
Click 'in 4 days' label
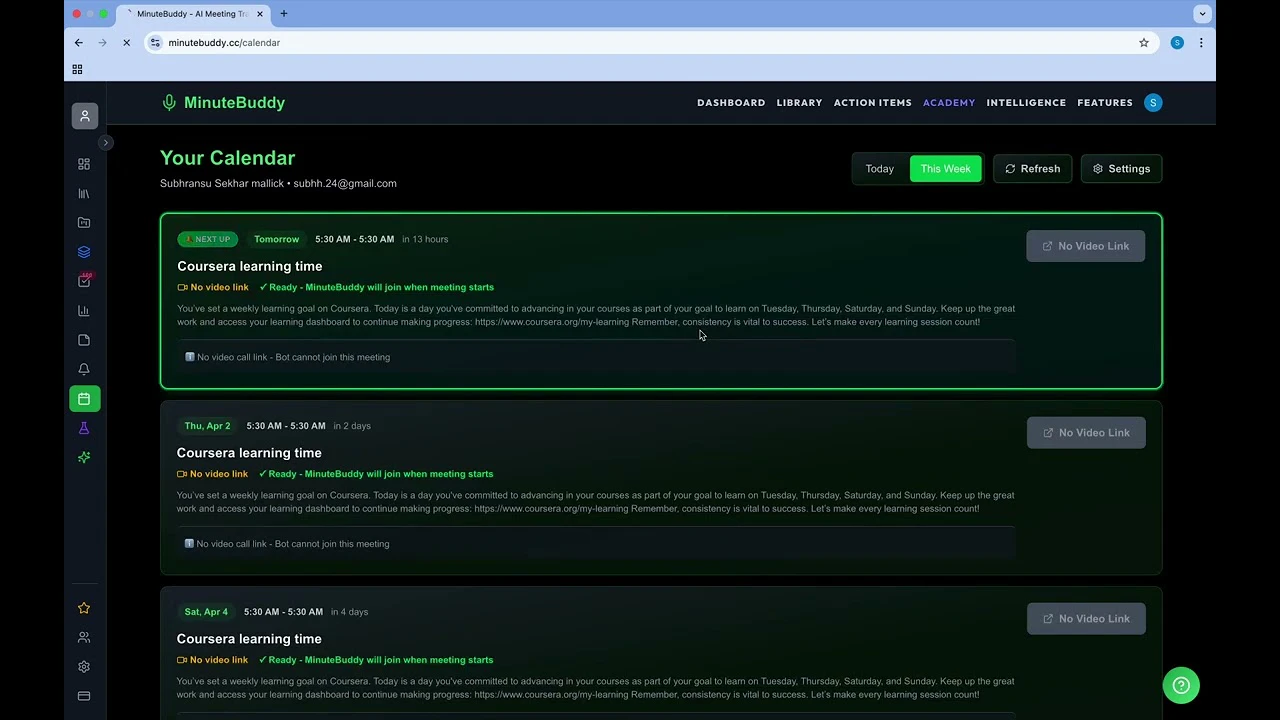[x=349, y=612]
